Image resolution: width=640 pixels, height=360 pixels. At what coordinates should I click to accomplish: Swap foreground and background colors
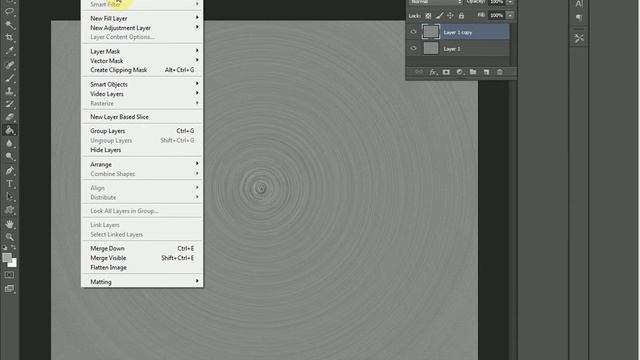[13, 247]
